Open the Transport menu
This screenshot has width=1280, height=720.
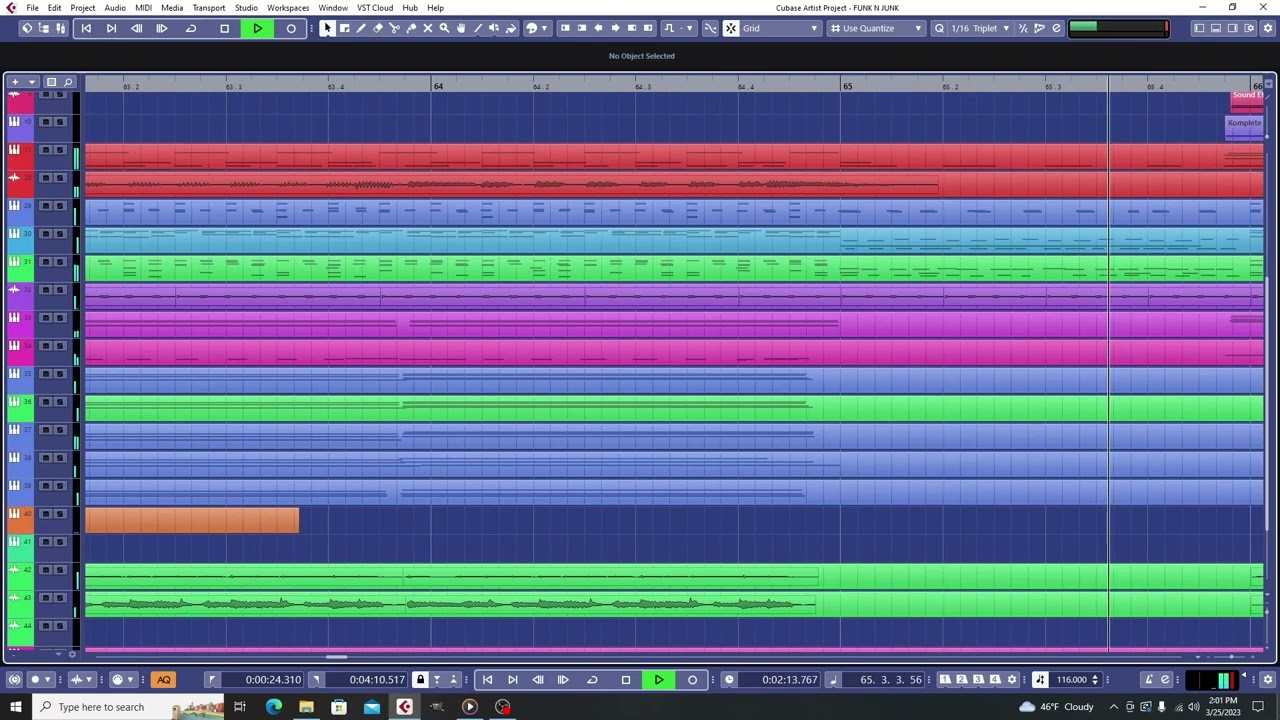point(208,8)
